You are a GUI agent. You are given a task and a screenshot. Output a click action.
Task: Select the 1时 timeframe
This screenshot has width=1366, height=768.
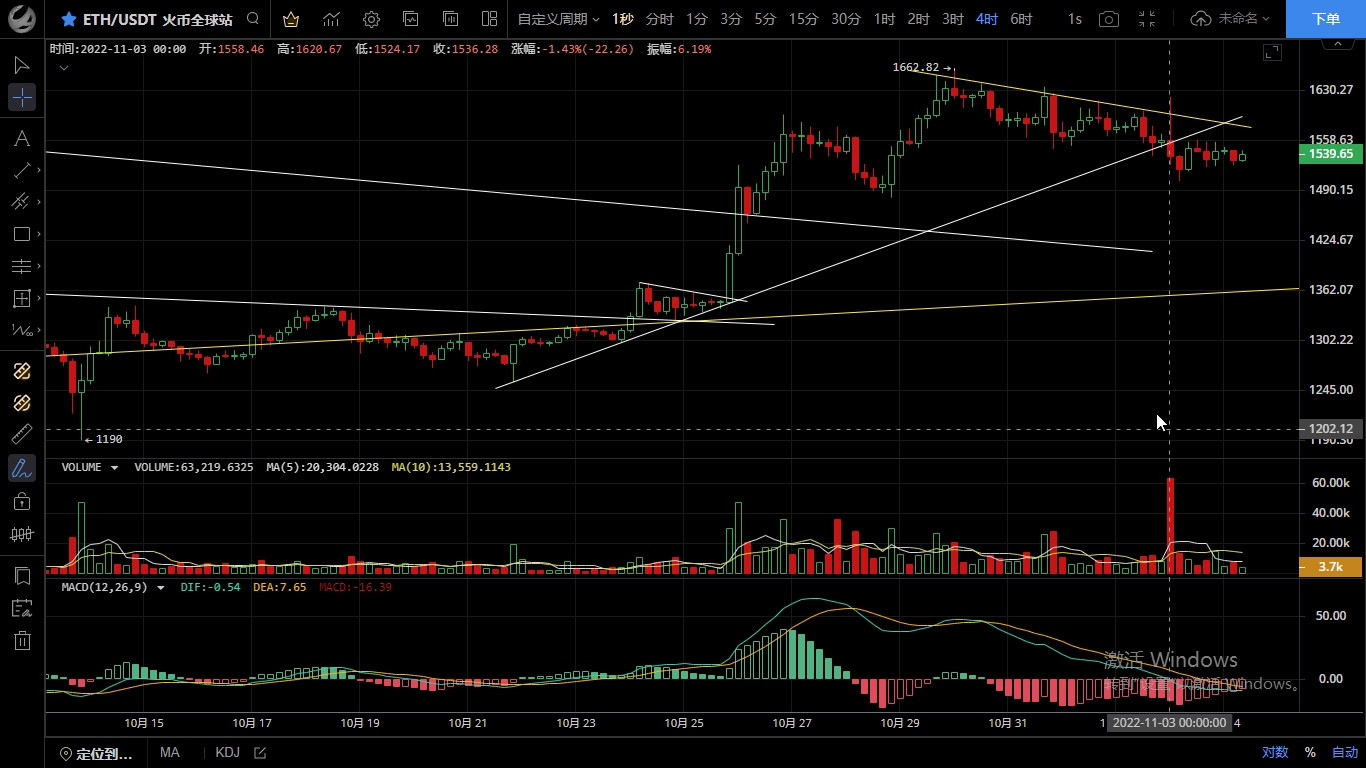[x=884, y=19]
